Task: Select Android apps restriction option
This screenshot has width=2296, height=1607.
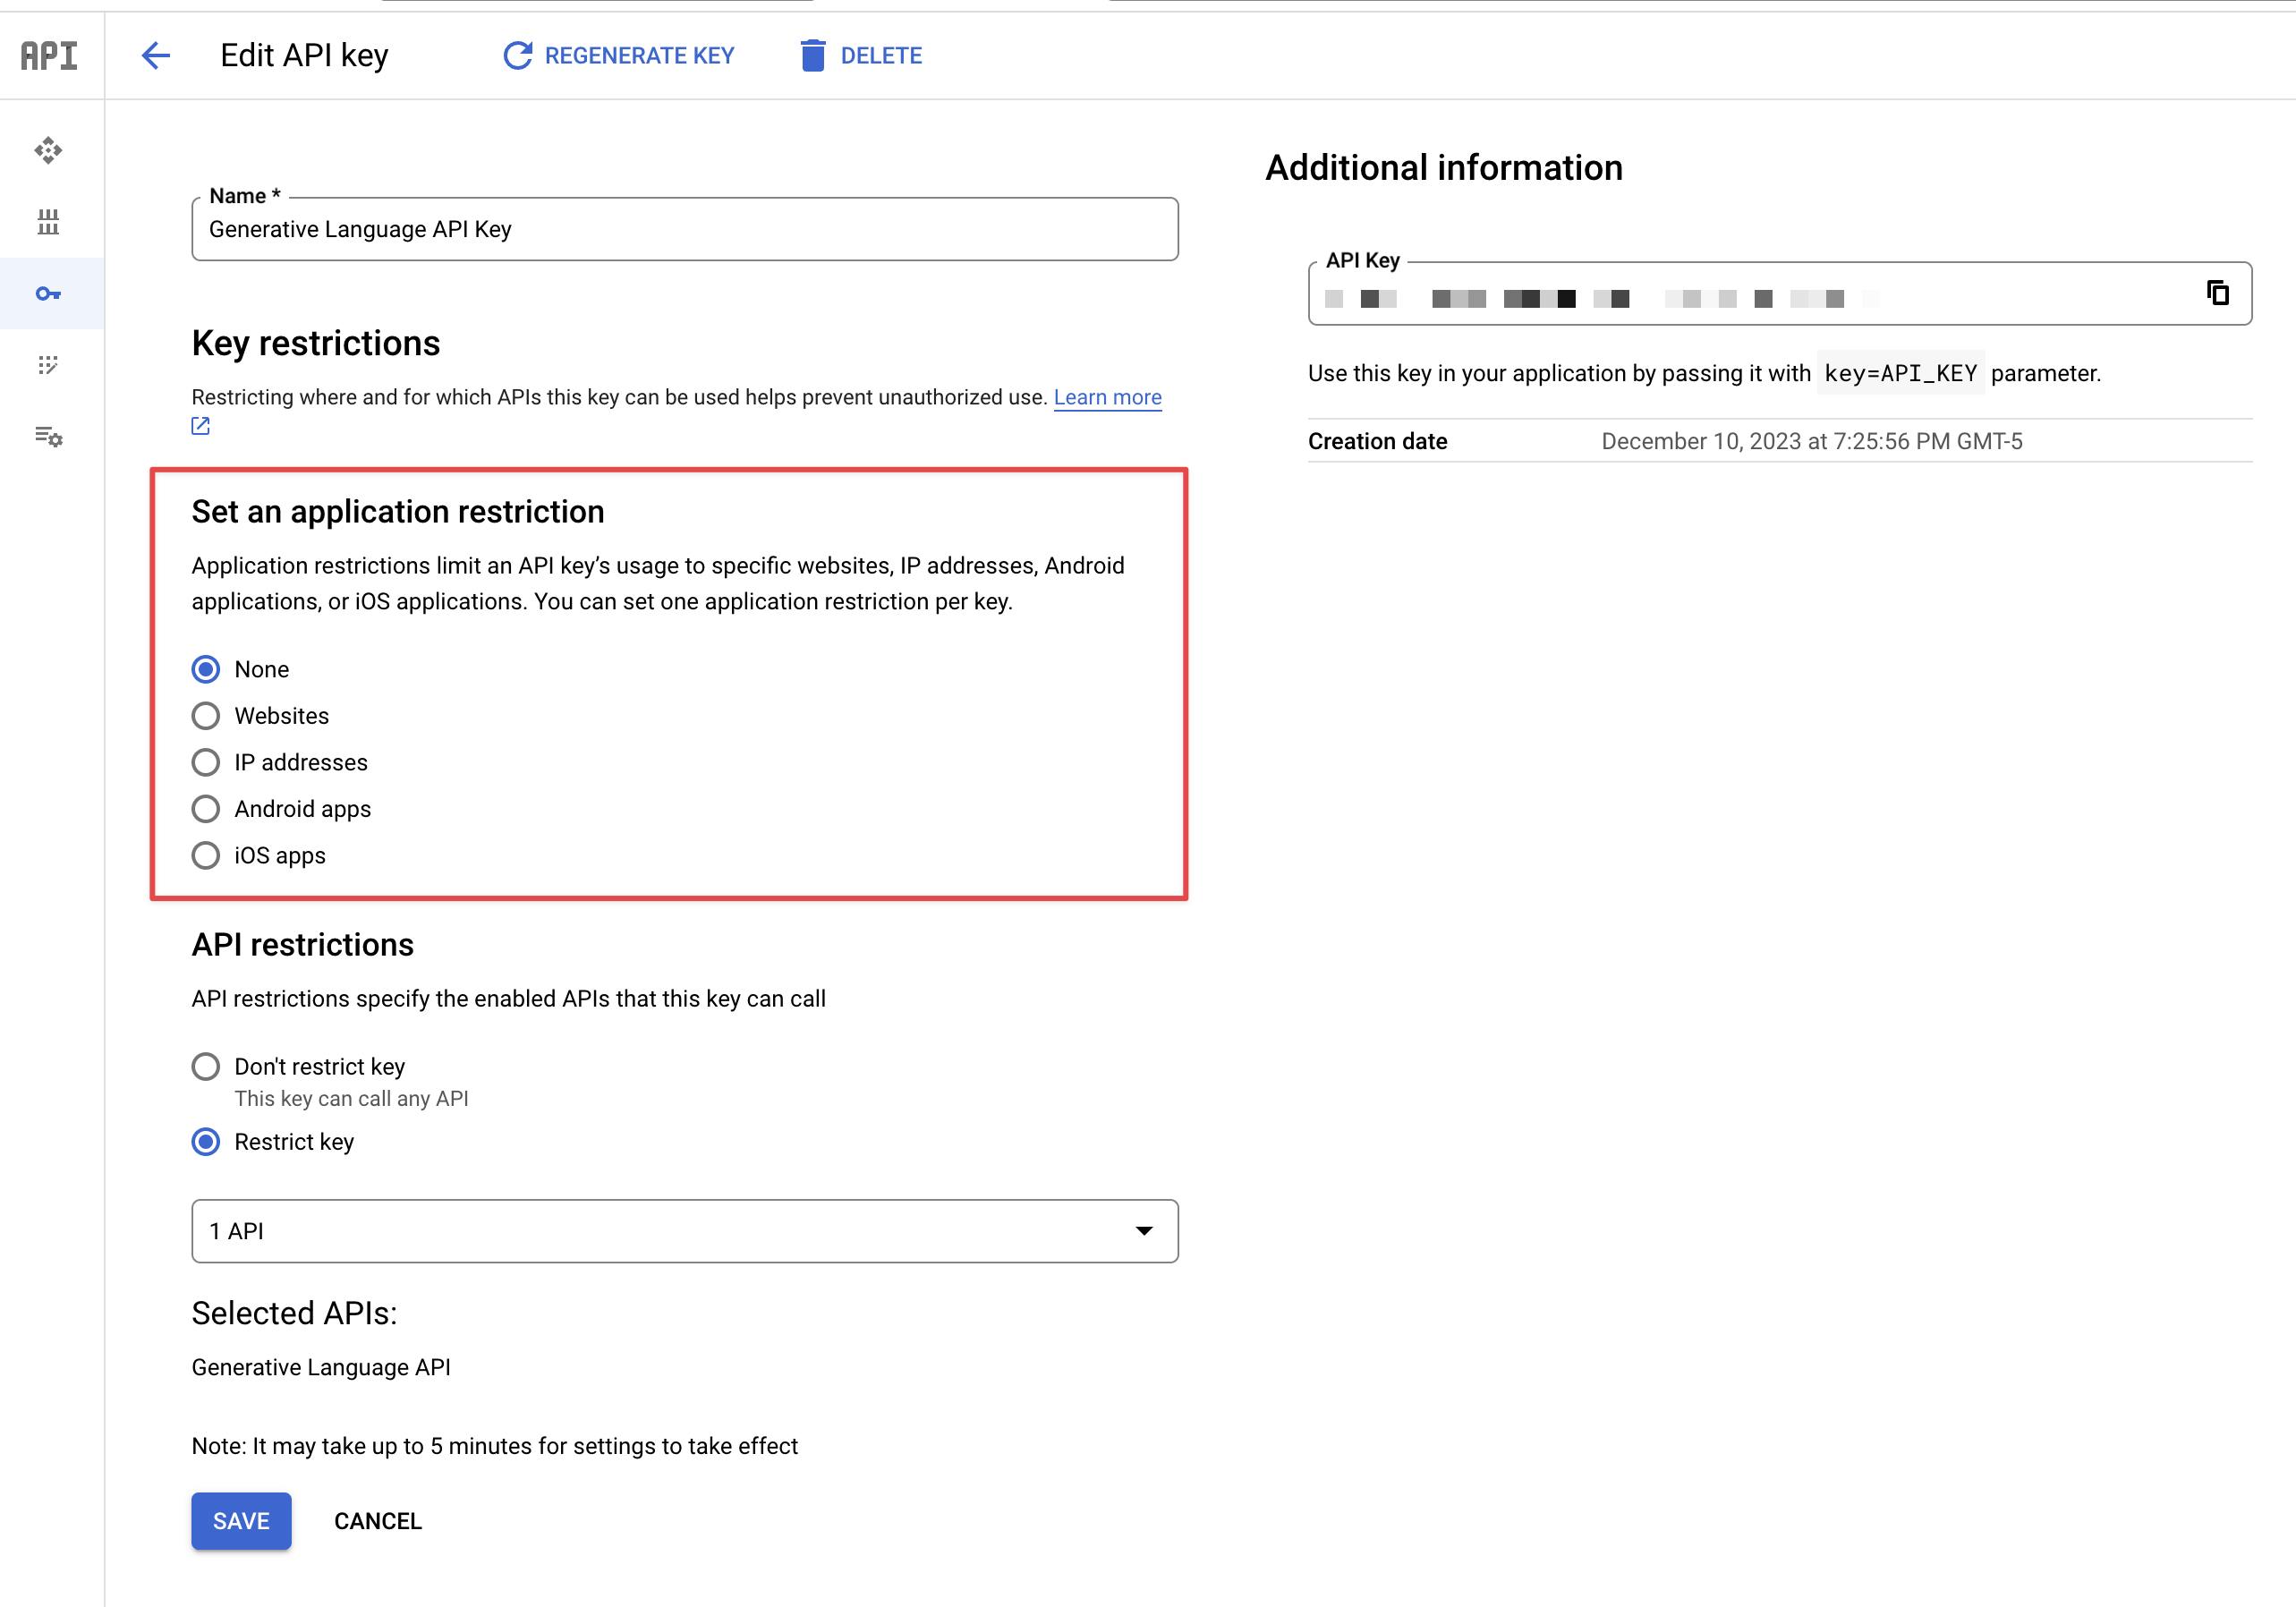Action: pyautogui.click(x=206, y=809)
